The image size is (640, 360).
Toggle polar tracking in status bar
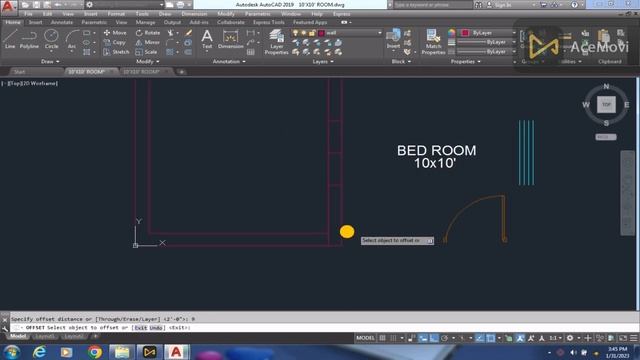tap(444, 338)
